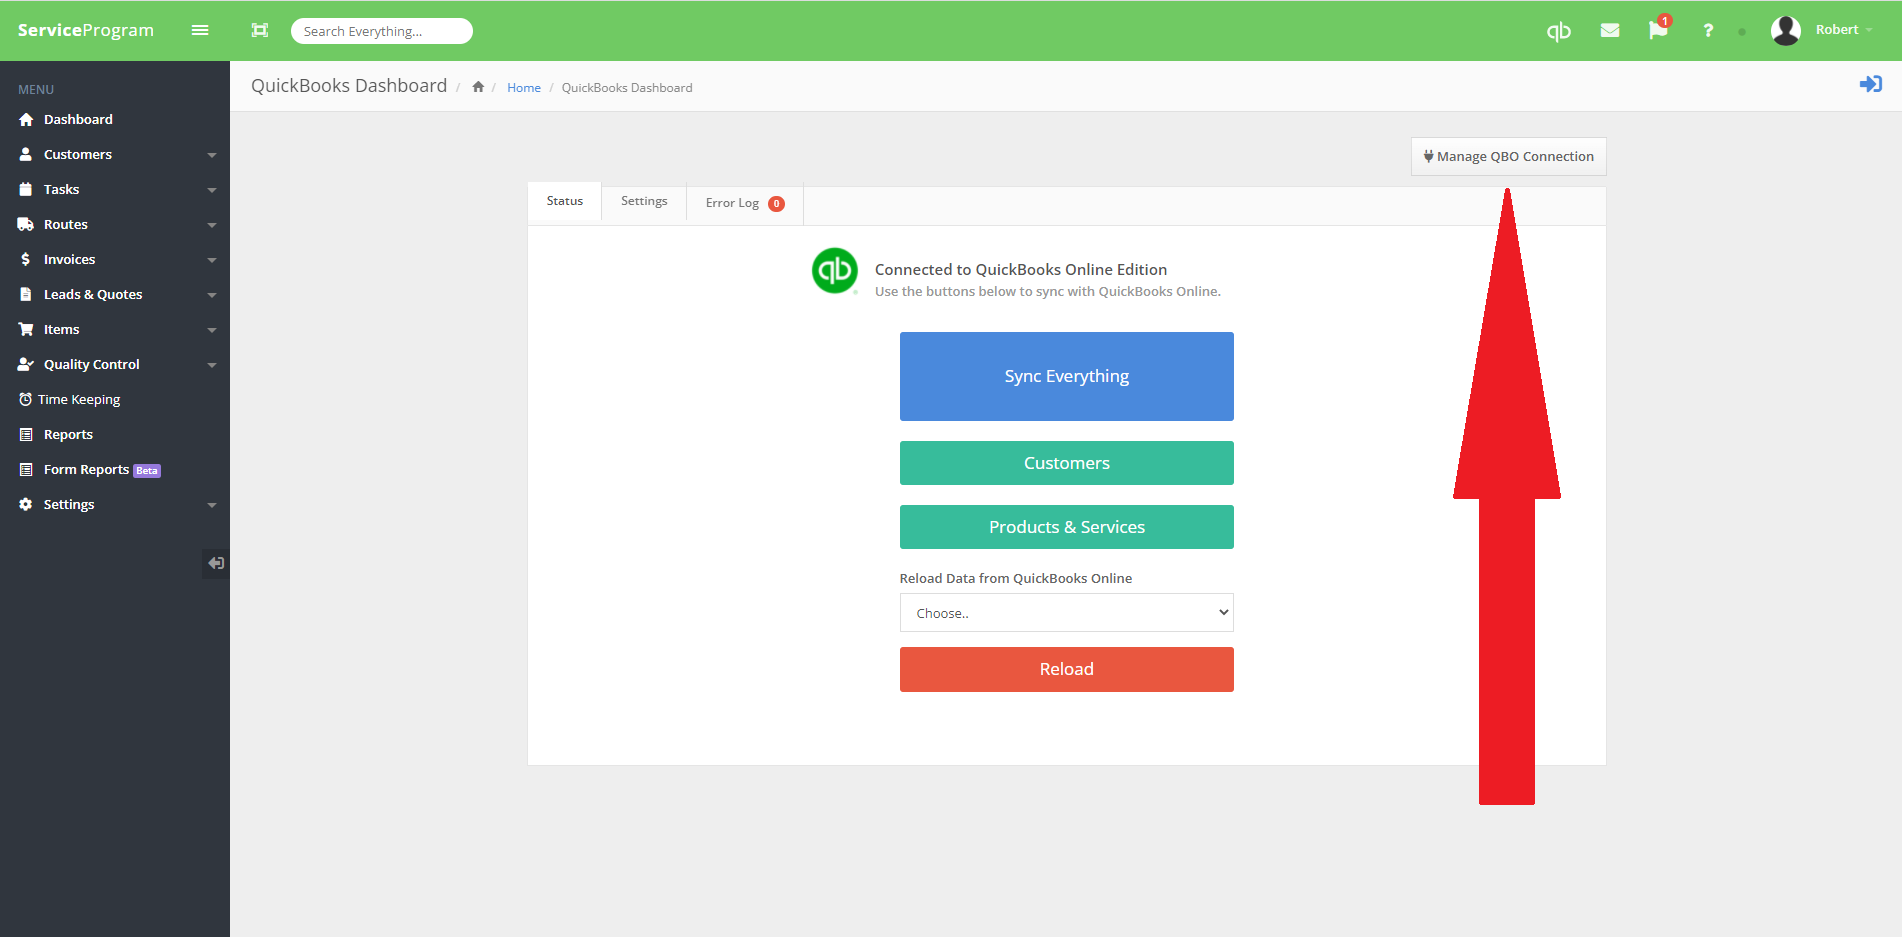Viewport: 1902px width, 937px height.
Task: Click the Form Reports list icon
Action: (x=26, y=469)
